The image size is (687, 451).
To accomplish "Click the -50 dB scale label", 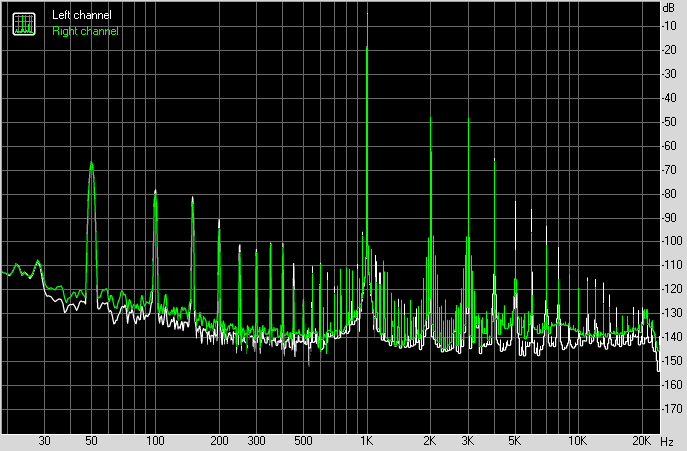I will [x=670, y=122].
